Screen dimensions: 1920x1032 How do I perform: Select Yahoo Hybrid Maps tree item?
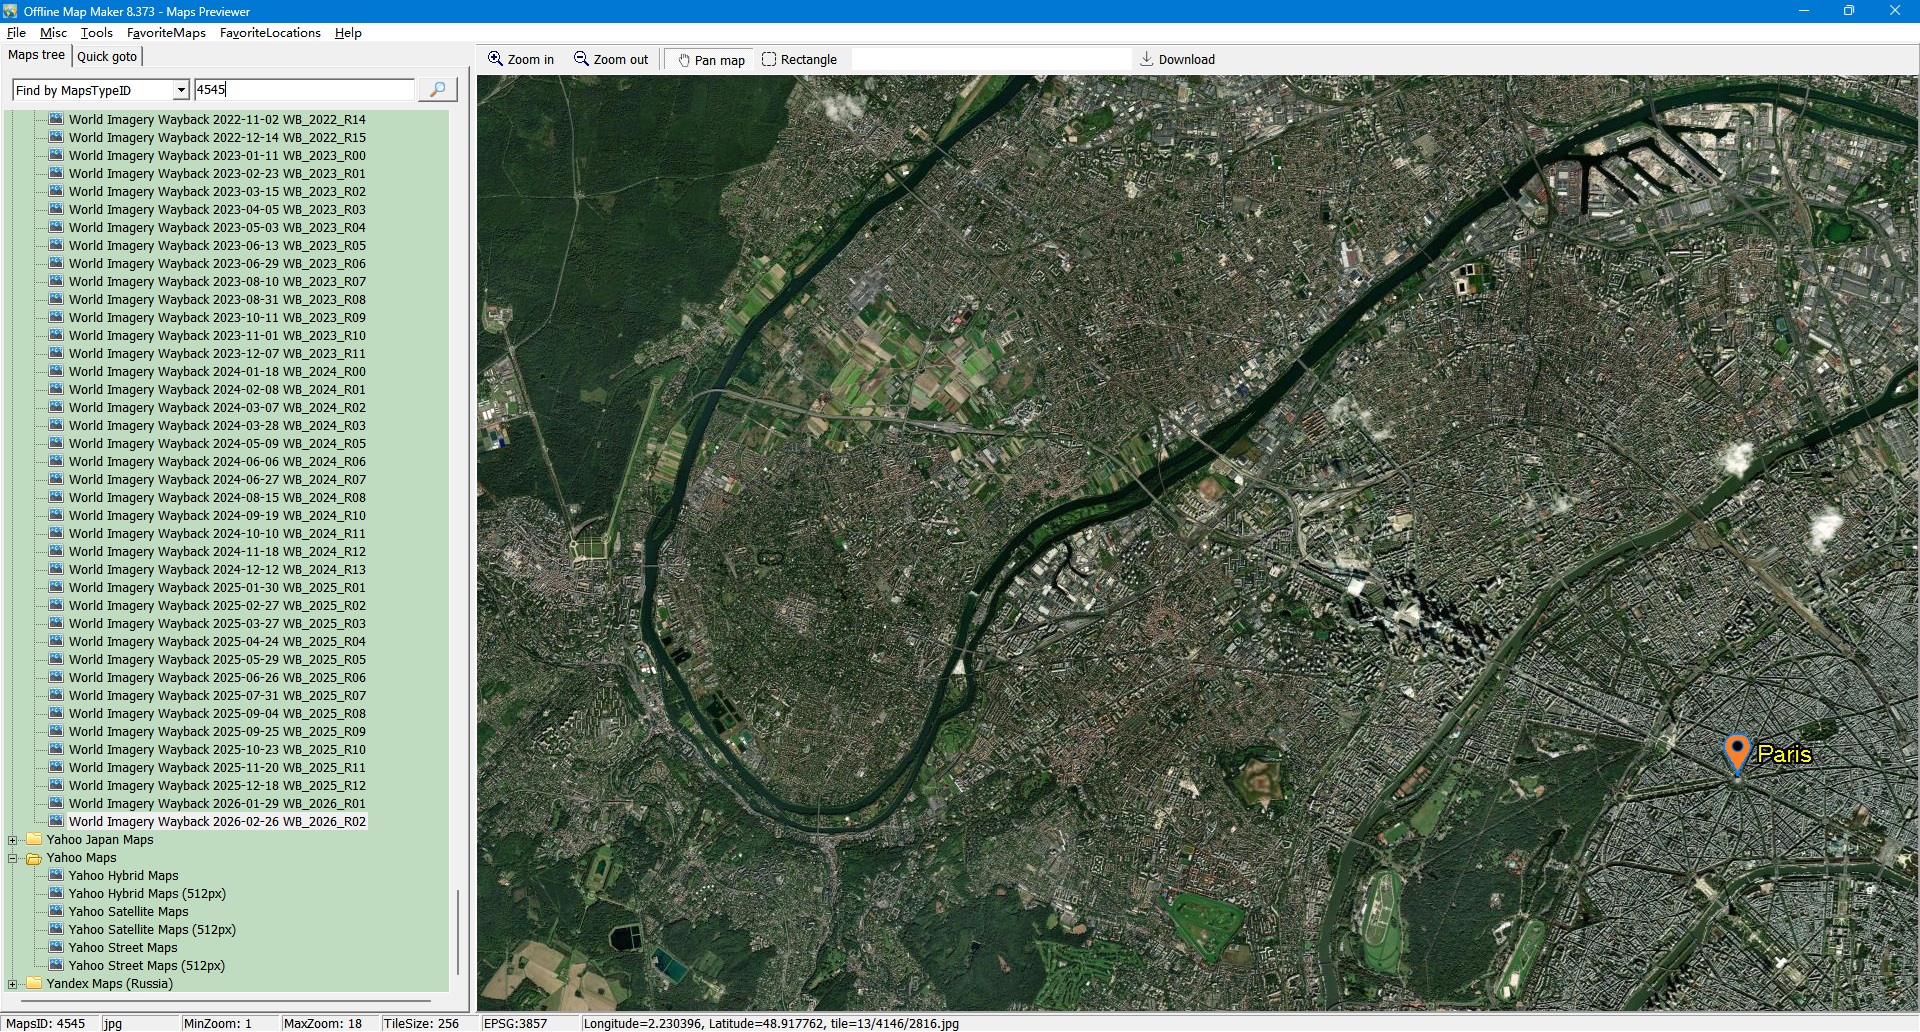coord(123,876)
